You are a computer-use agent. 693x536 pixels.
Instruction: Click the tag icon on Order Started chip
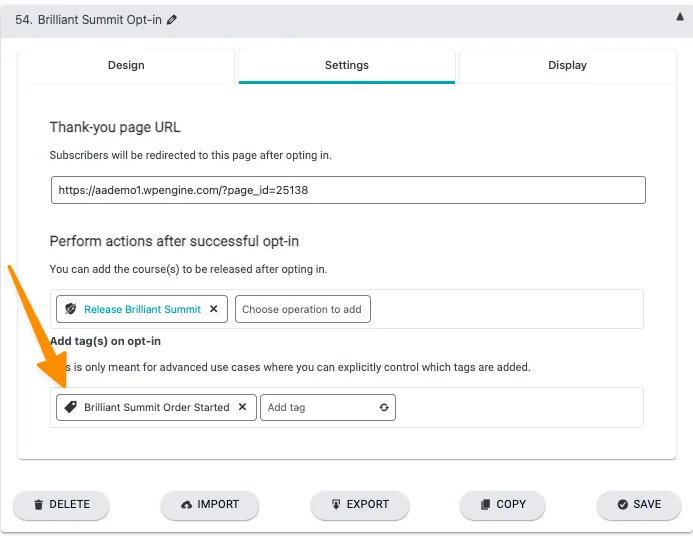(x=70, y=408)
